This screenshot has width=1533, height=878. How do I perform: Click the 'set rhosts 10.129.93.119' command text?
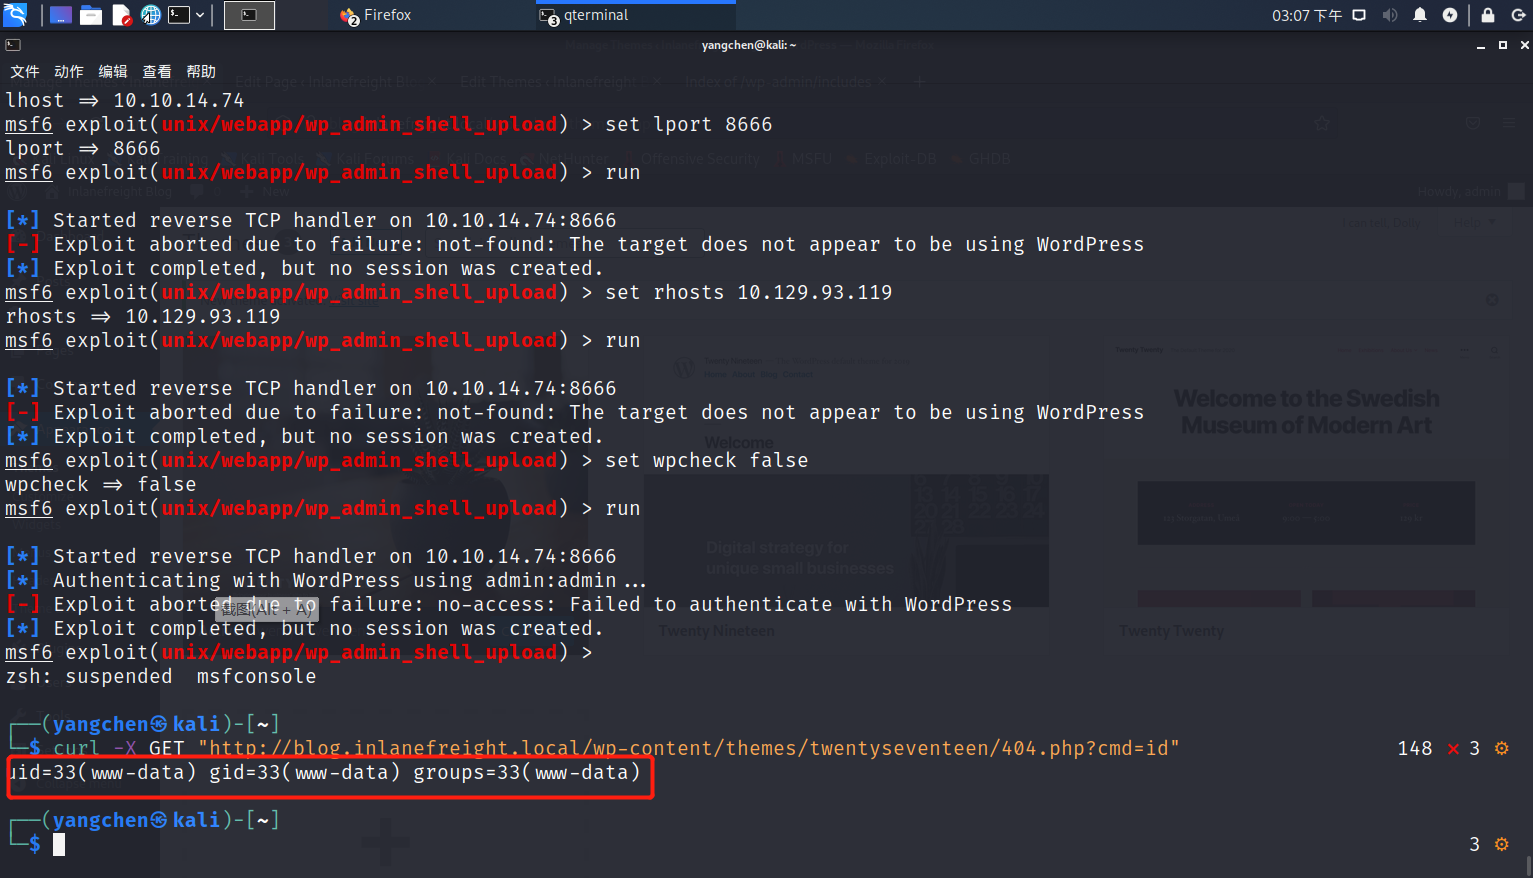pyautogui.click(x=749, y=292)
